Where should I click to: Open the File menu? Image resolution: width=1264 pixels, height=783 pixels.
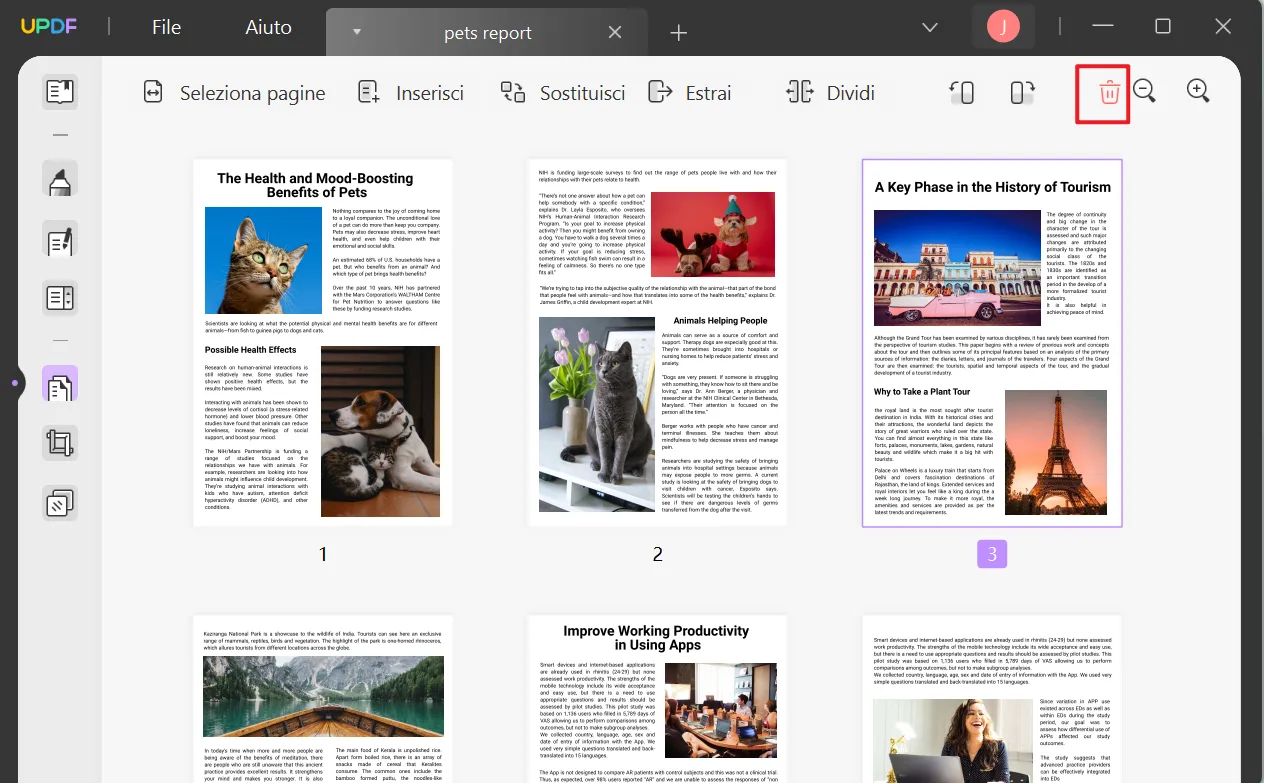166,27
